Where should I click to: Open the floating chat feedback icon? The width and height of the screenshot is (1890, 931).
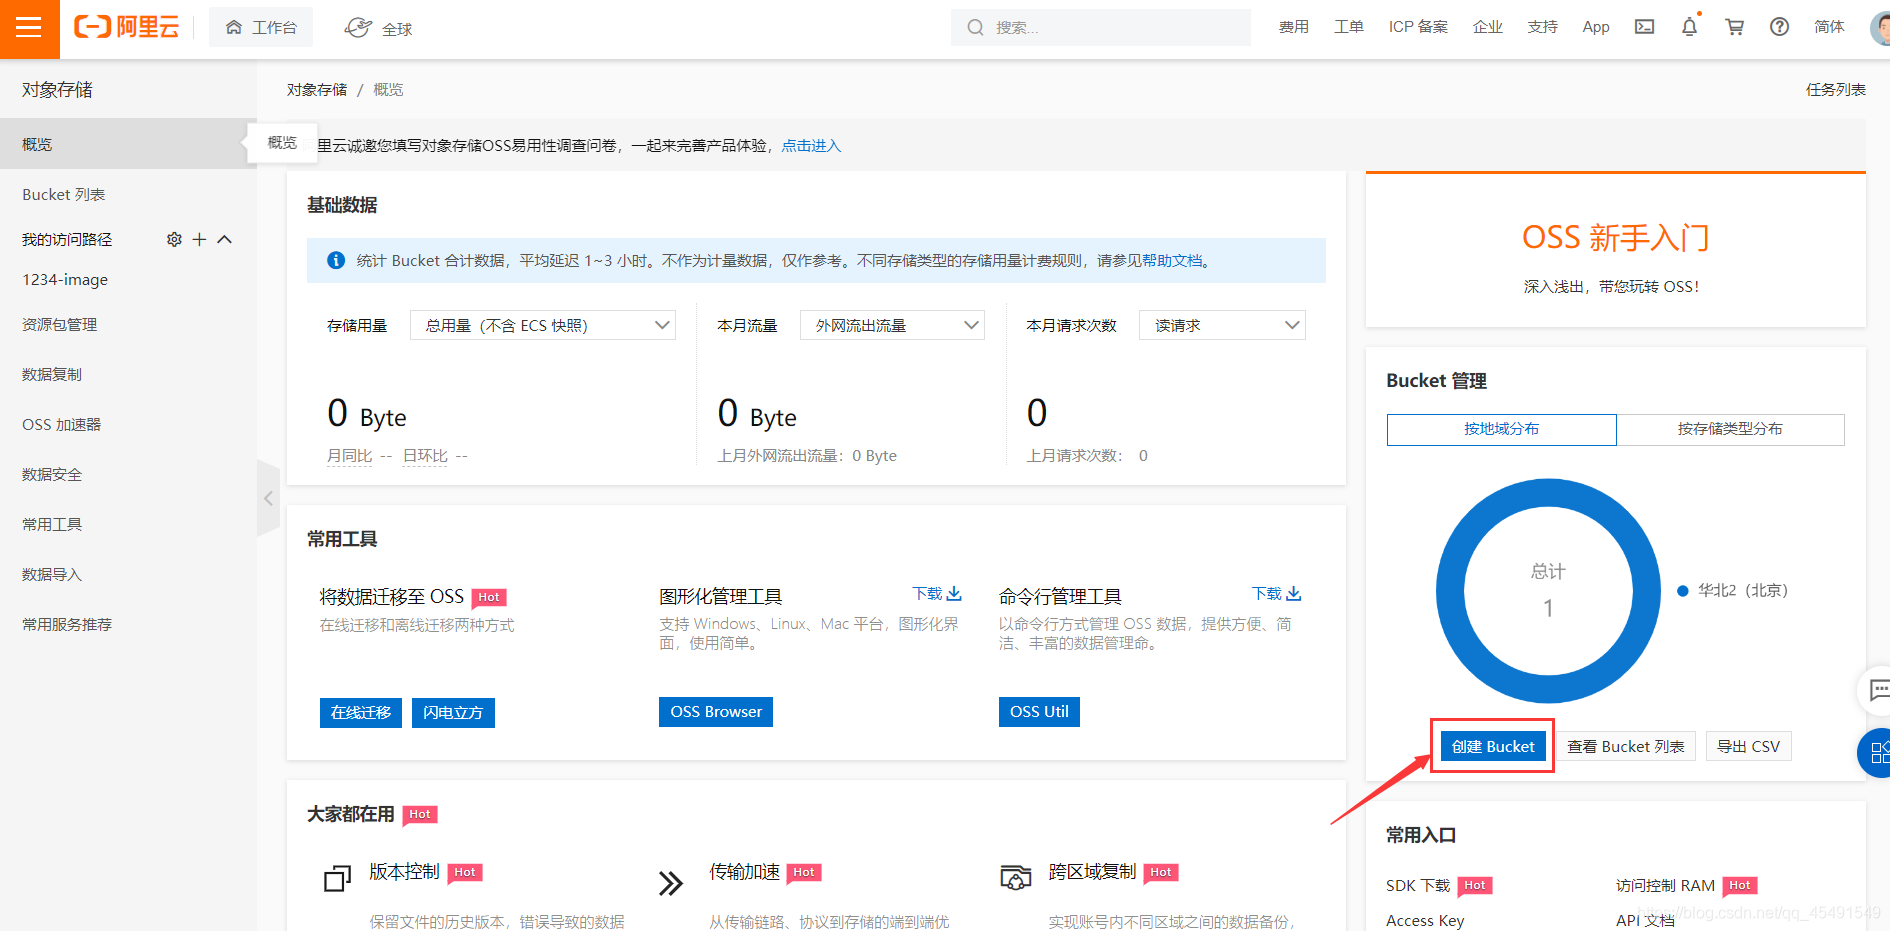click(x=1877, y=690)
